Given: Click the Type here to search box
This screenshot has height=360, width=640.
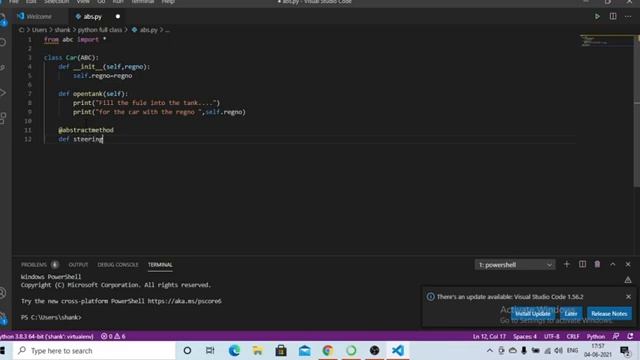Looking at the screenshot, I should coord(95,351).
